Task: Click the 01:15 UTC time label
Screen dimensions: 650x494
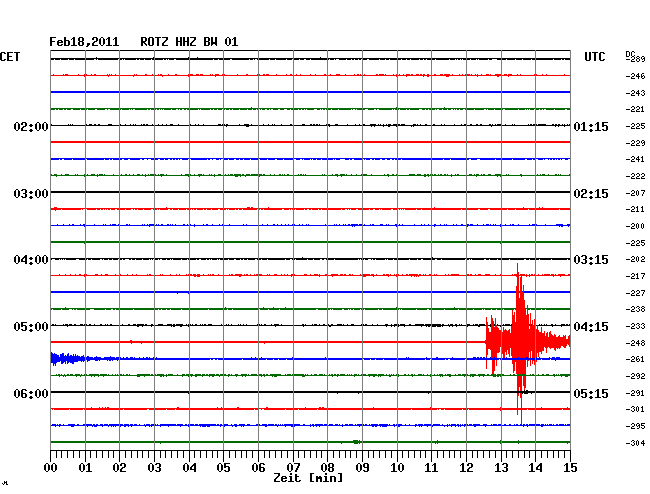Action: pyautogui.click(x=591, y=126)
